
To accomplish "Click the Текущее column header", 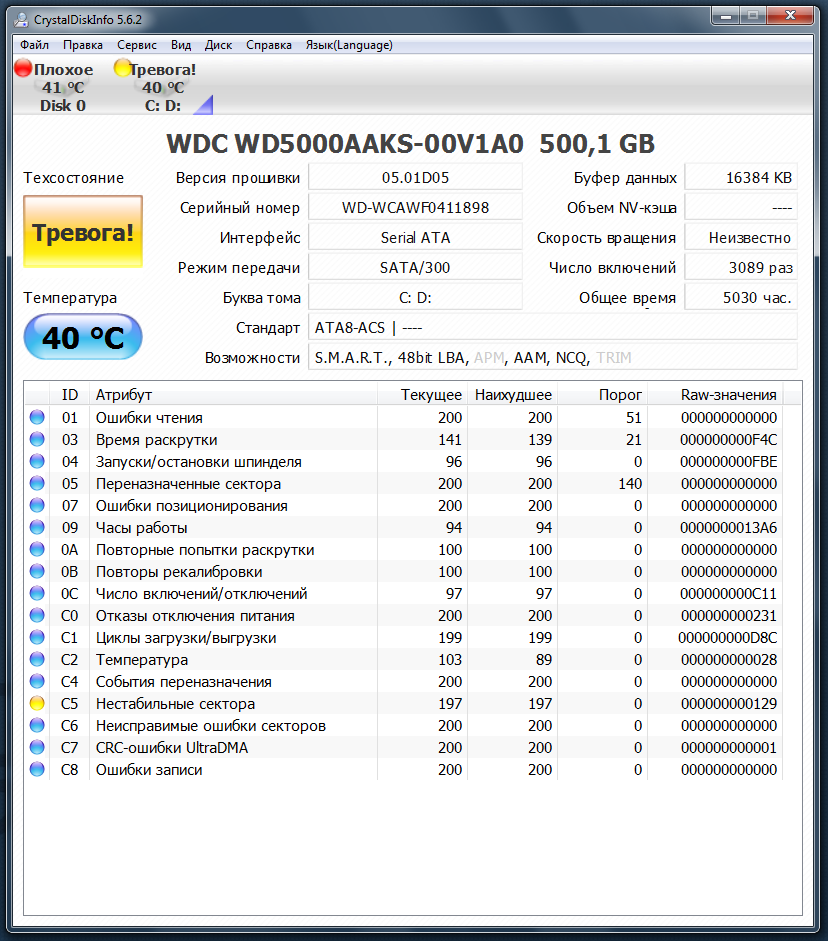I will pos(422,395).
